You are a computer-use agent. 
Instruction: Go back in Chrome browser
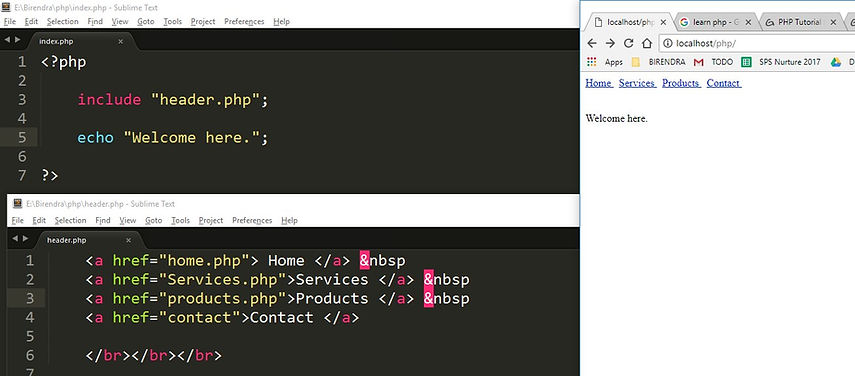pyautogui.click(x=592, y=44)
